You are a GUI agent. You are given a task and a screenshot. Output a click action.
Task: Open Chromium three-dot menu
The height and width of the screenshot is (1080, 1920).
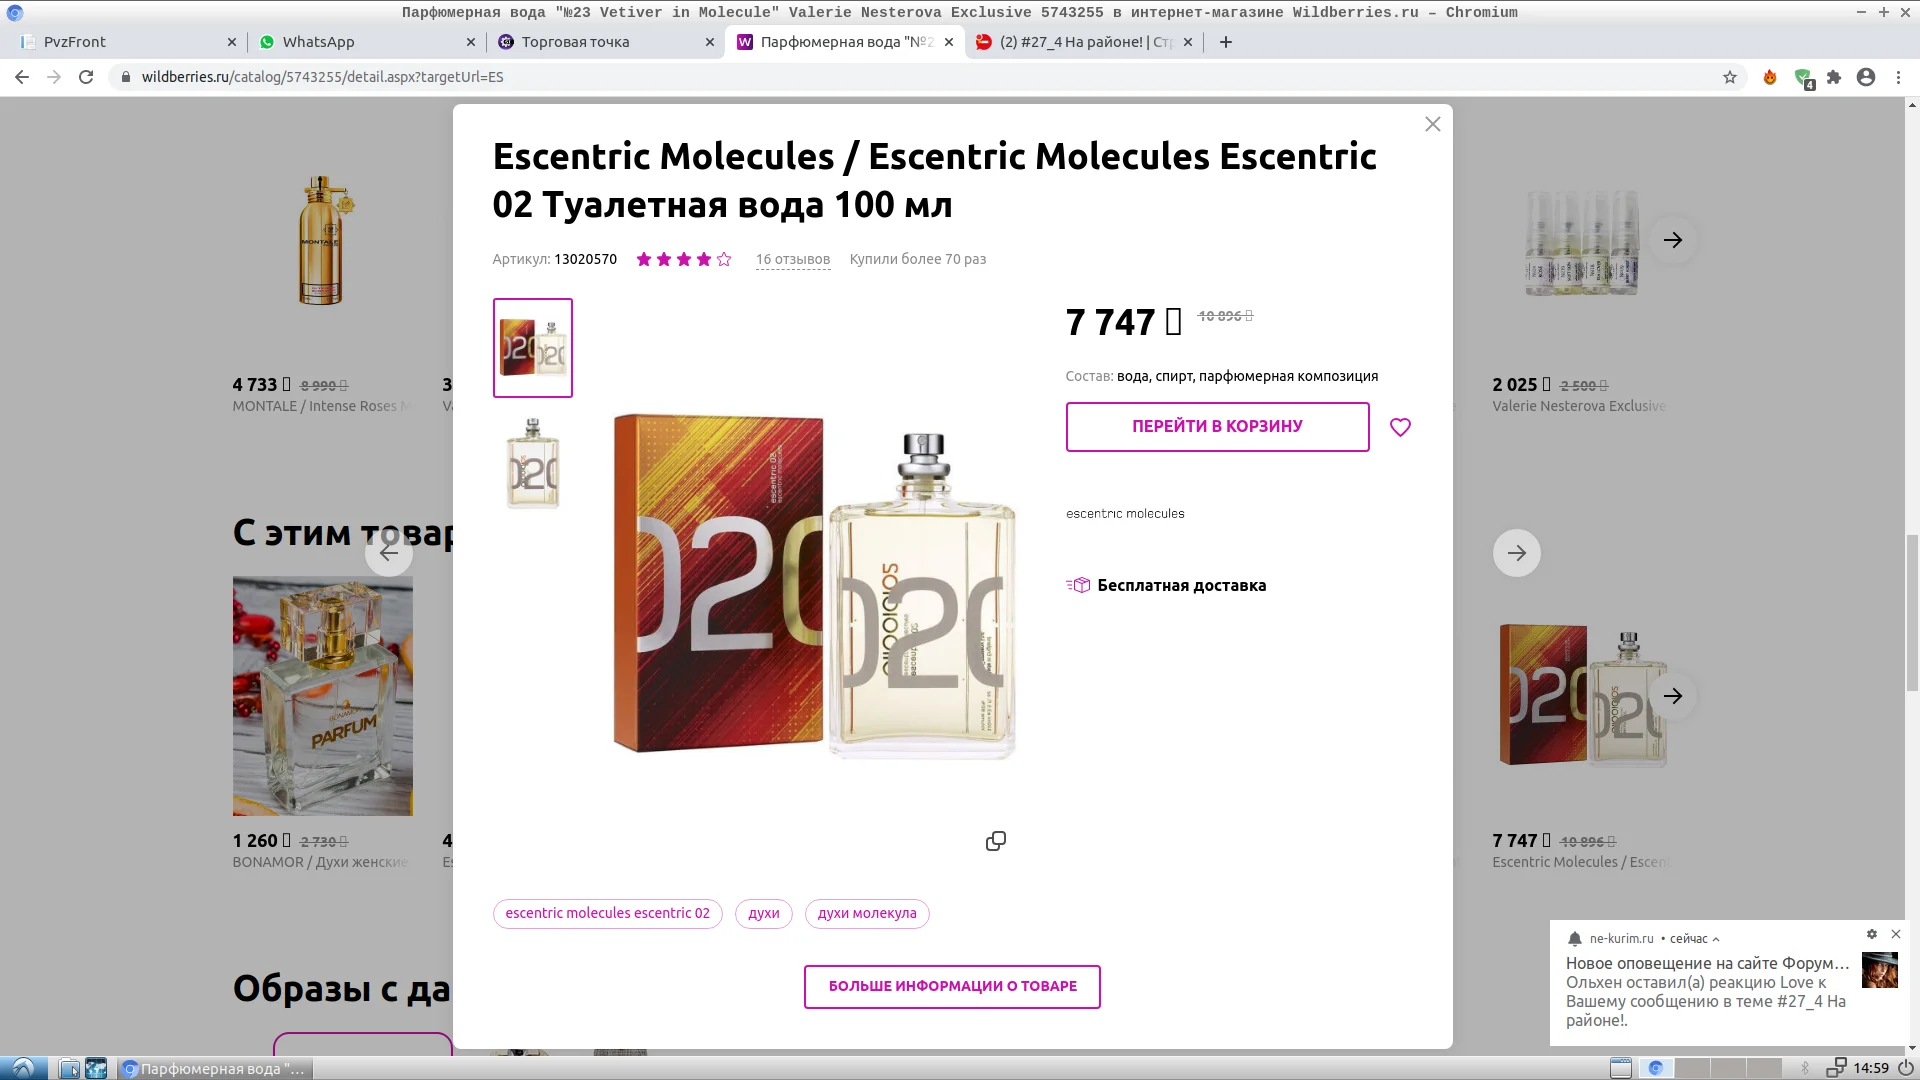[1898, 77]
